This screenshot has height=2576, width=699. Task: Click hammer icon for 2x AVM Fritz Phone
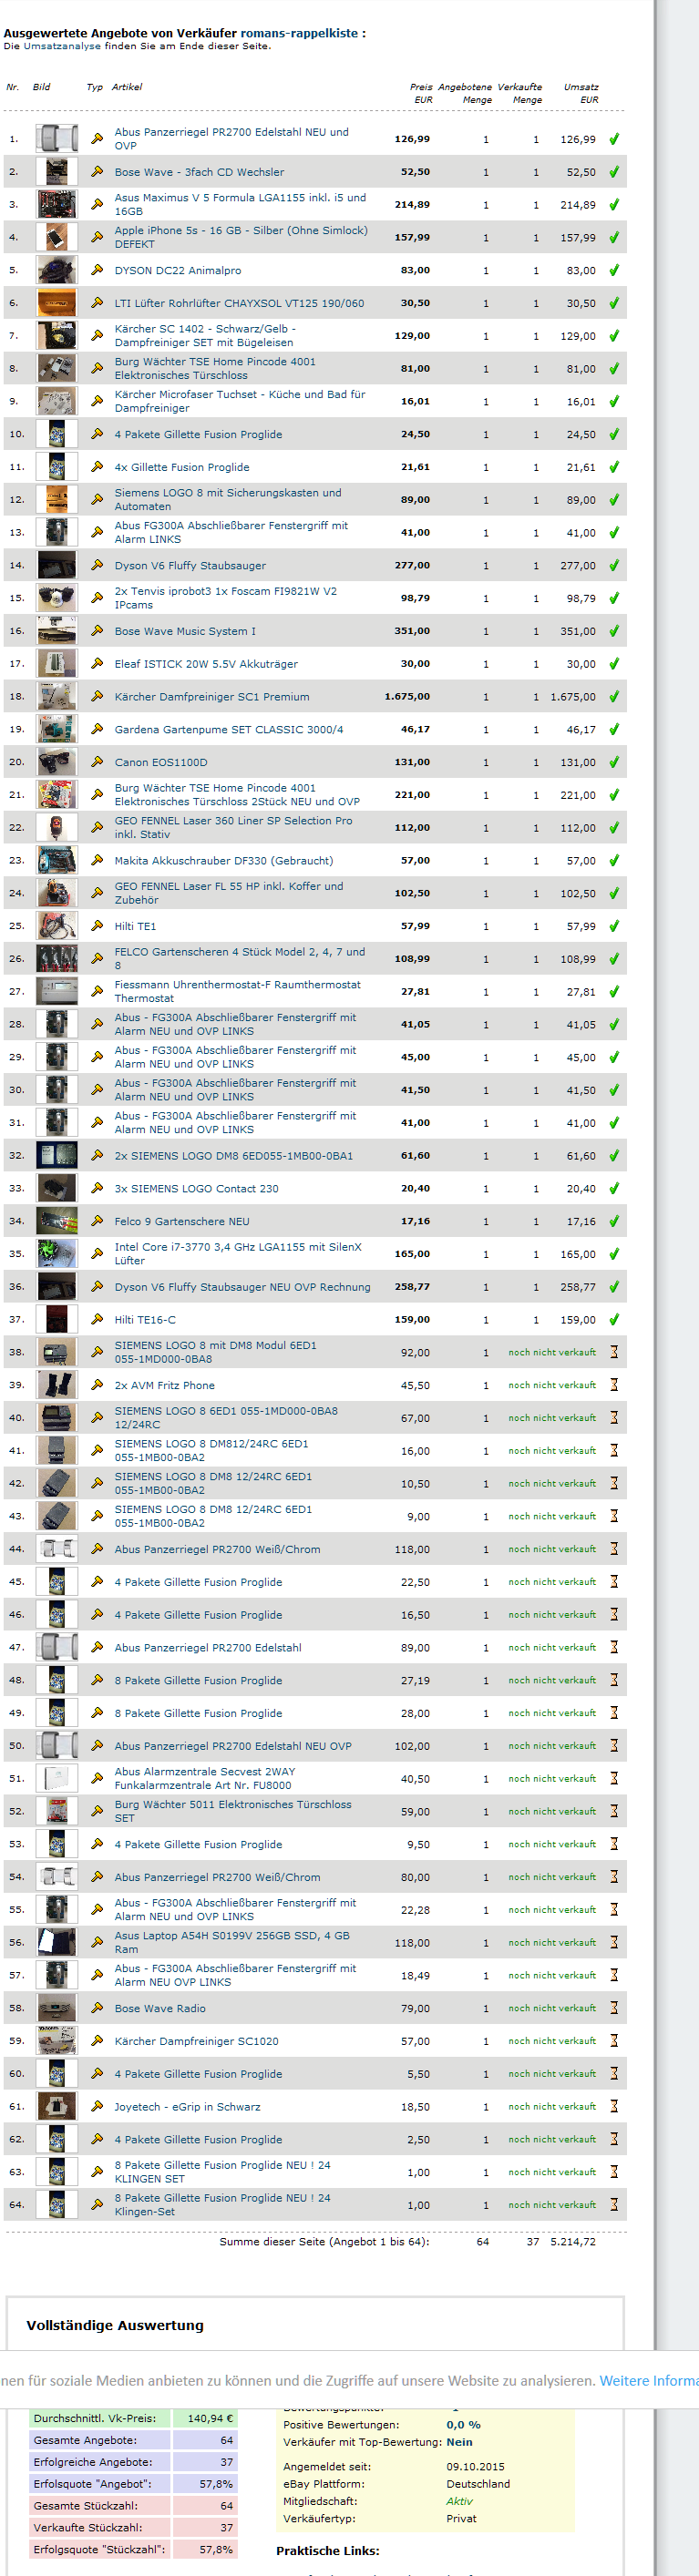tap(97, 1385)
